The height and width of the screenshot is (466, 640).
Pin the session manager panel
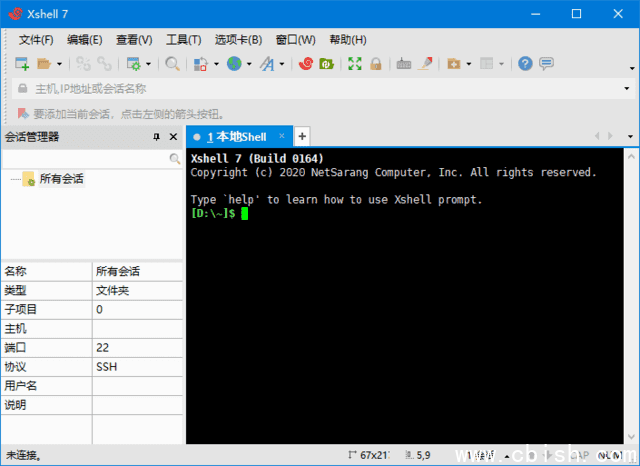[156, 137]
